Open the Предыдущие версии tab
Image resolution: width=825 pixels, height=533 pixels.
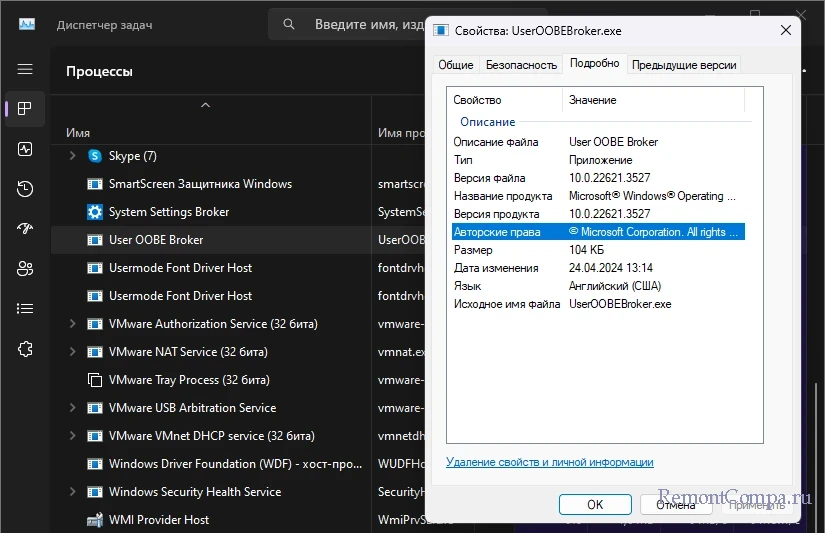[x=684, y=65]
